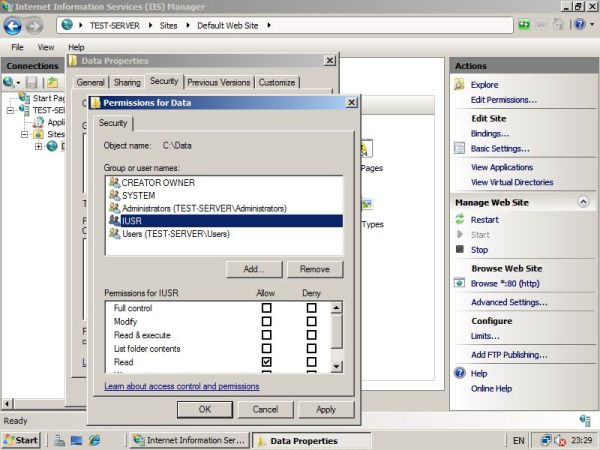Click the SYSTEM group users icon
600x450 pixels.
pos(114,195)
